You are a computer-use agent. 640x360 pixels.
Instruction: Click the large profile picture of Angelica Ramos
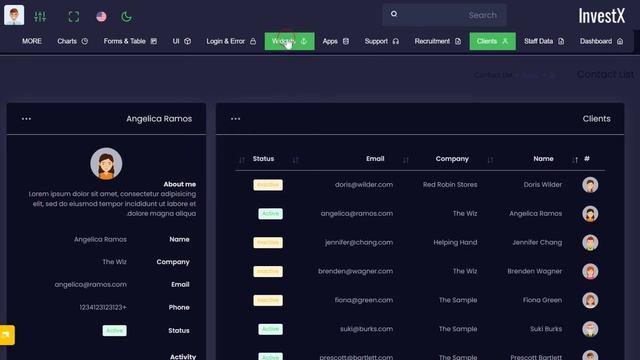[106, 164]
